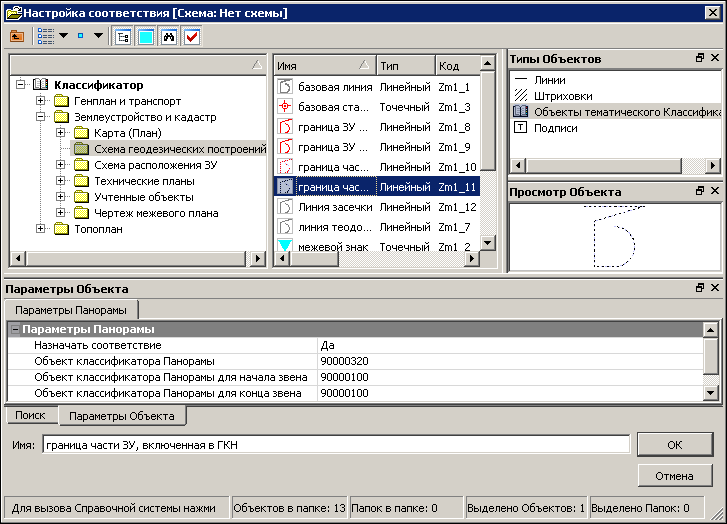Collapse Землеустройство и кадастр folder
Image resolution: width=727 pixels, height=524 pixels.
click(41, 117)
